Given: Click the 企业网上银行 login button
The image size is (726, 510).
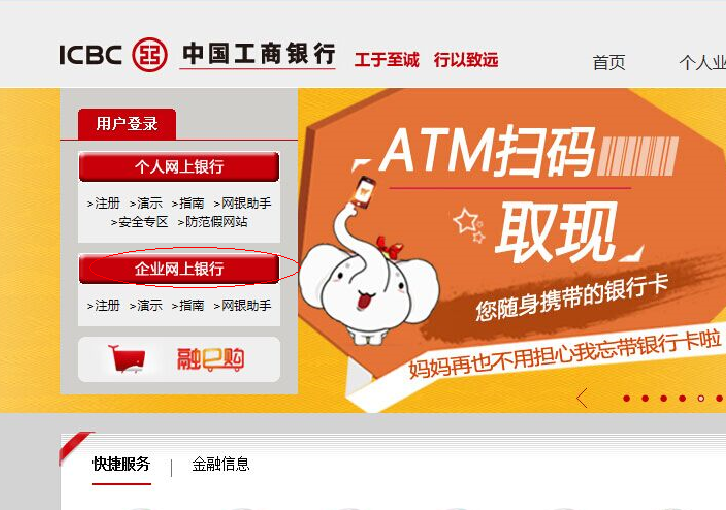Looking at the screenshot, I should (x=179, y=269).
